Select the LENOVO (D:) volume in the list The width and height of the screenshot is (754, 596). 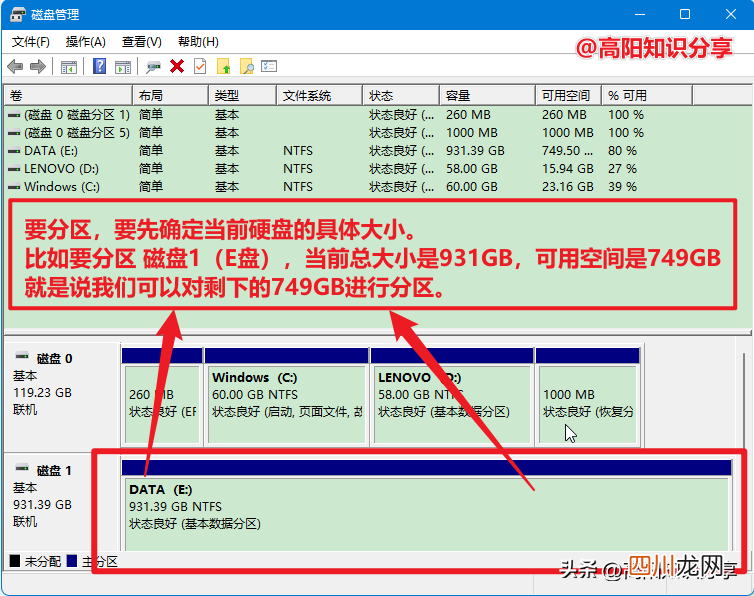377,169
